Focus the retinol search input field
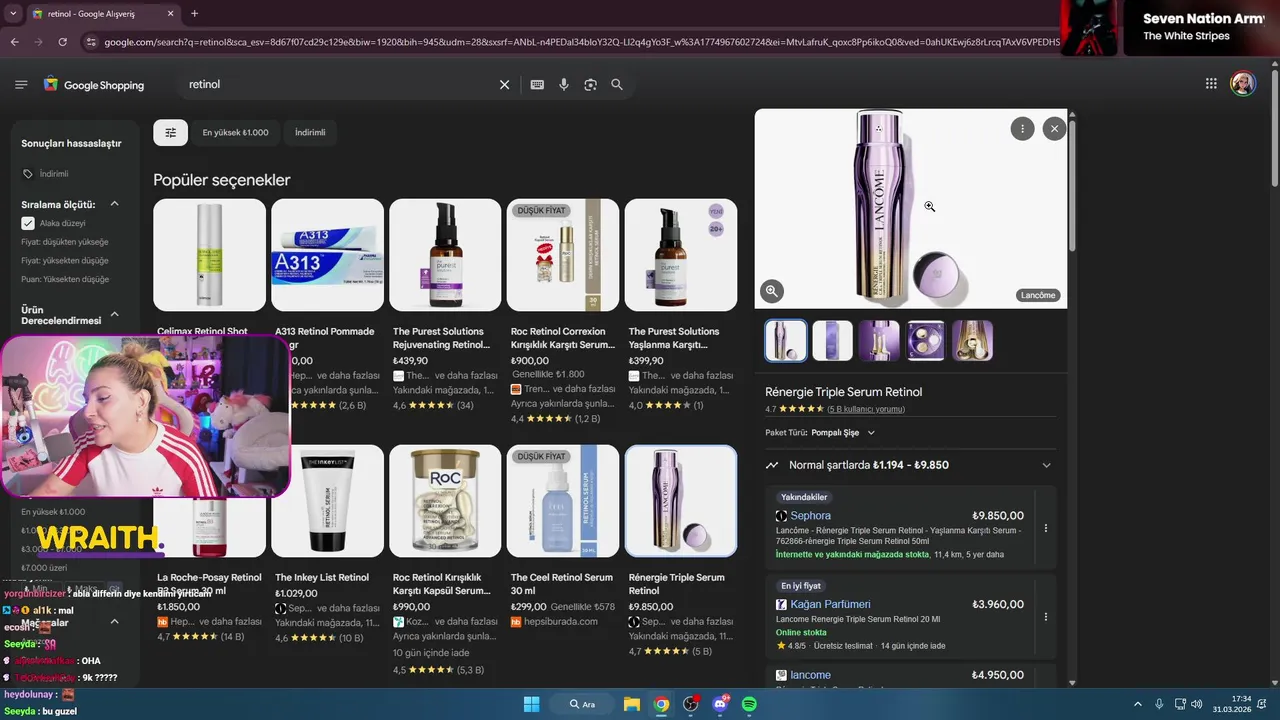The height and width of the screenshot is (720, 1280). click(340, 85)
